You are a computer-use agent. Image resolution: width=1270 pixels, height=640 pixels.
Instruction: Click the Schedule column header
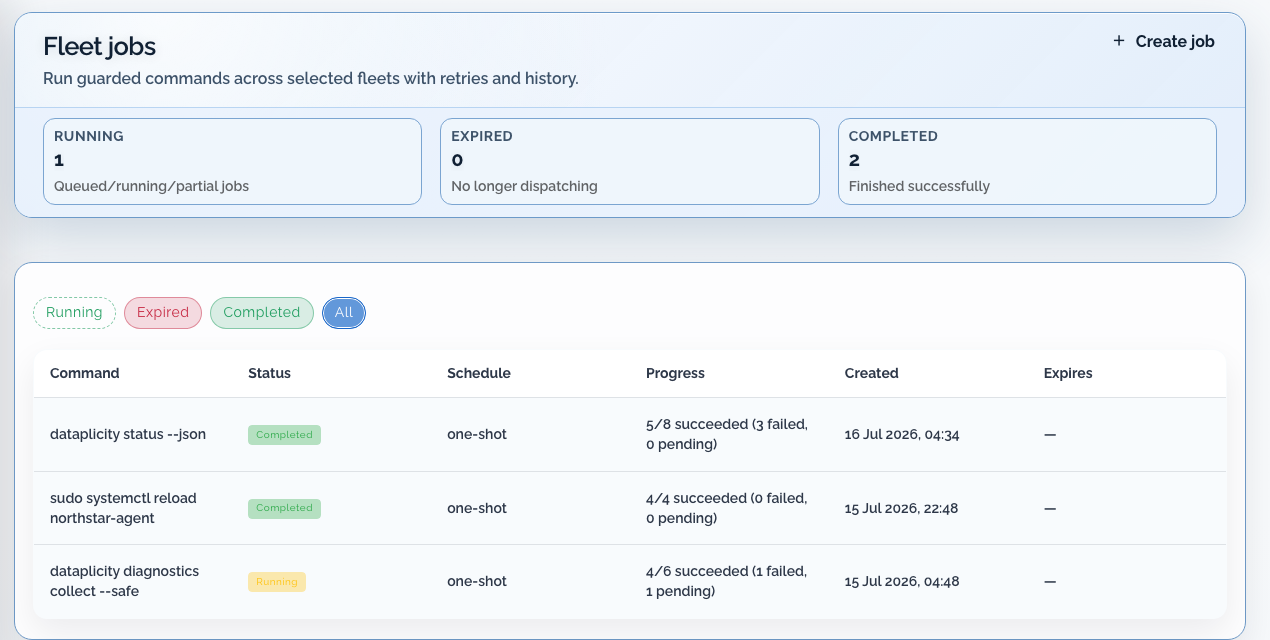[479, 373]
